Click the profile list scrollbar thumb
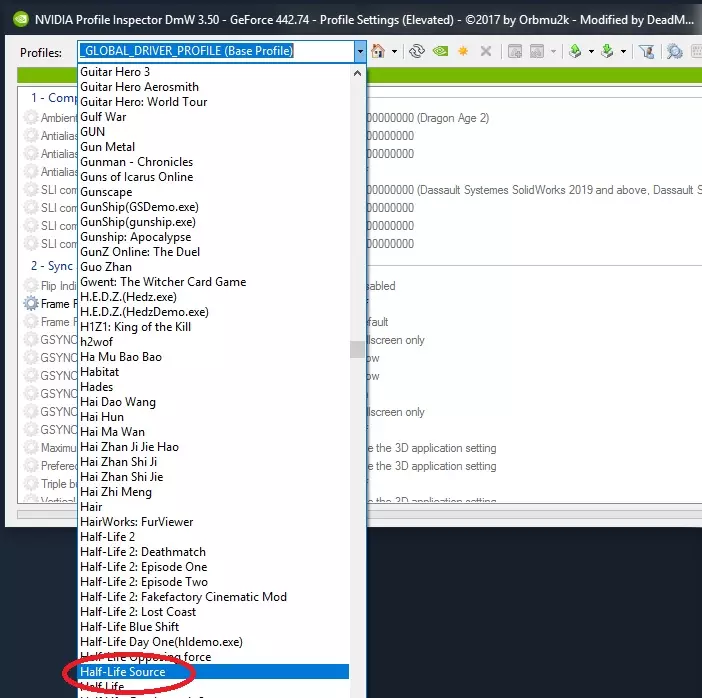 coord(357,349)
